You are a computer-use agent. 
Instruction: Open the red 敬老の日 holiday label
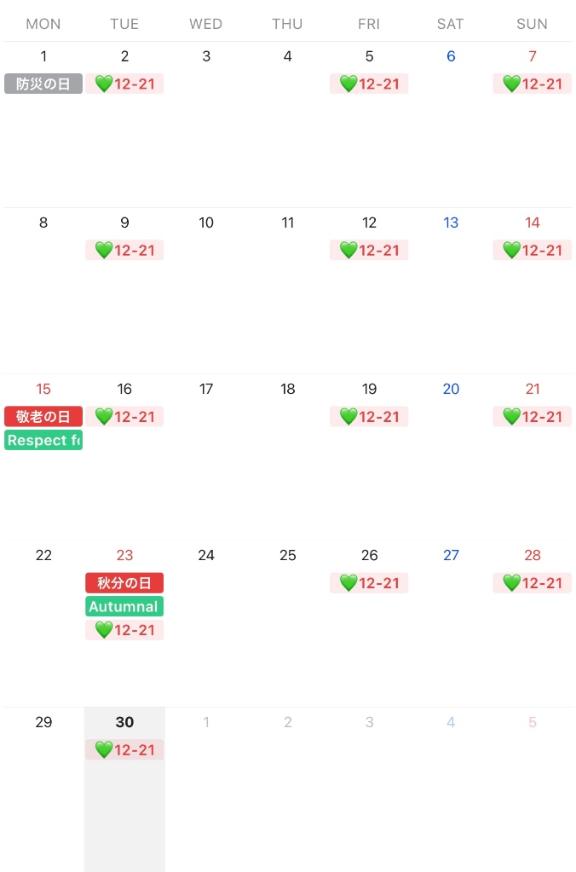43,417
